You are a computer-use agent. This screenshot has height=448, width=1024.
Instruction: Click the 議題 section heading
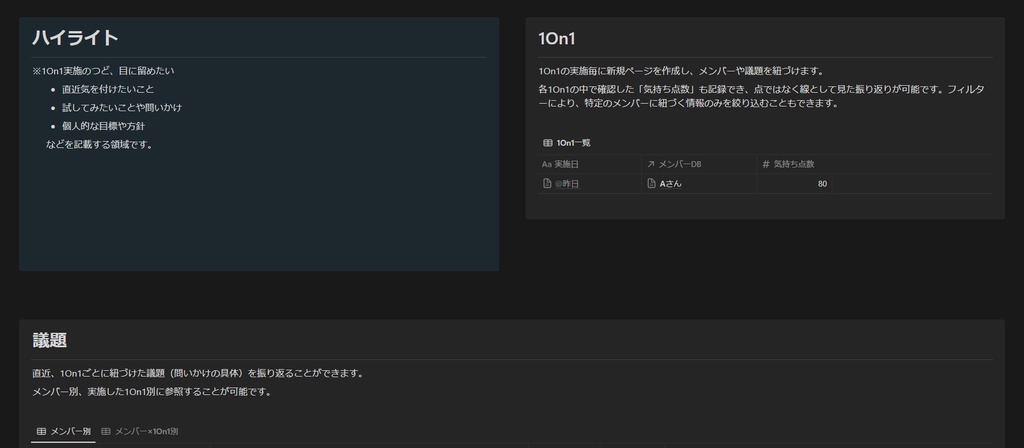[50, 340]
